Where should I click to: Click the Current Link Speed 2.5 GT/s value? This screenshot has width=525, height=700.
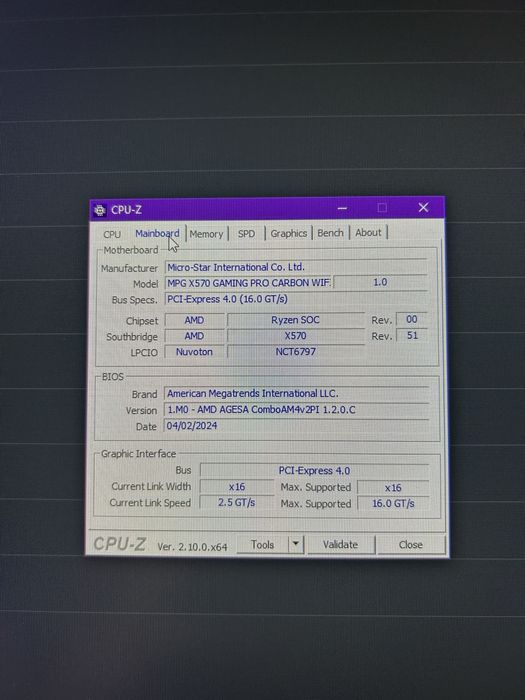(x=237, y=503)
